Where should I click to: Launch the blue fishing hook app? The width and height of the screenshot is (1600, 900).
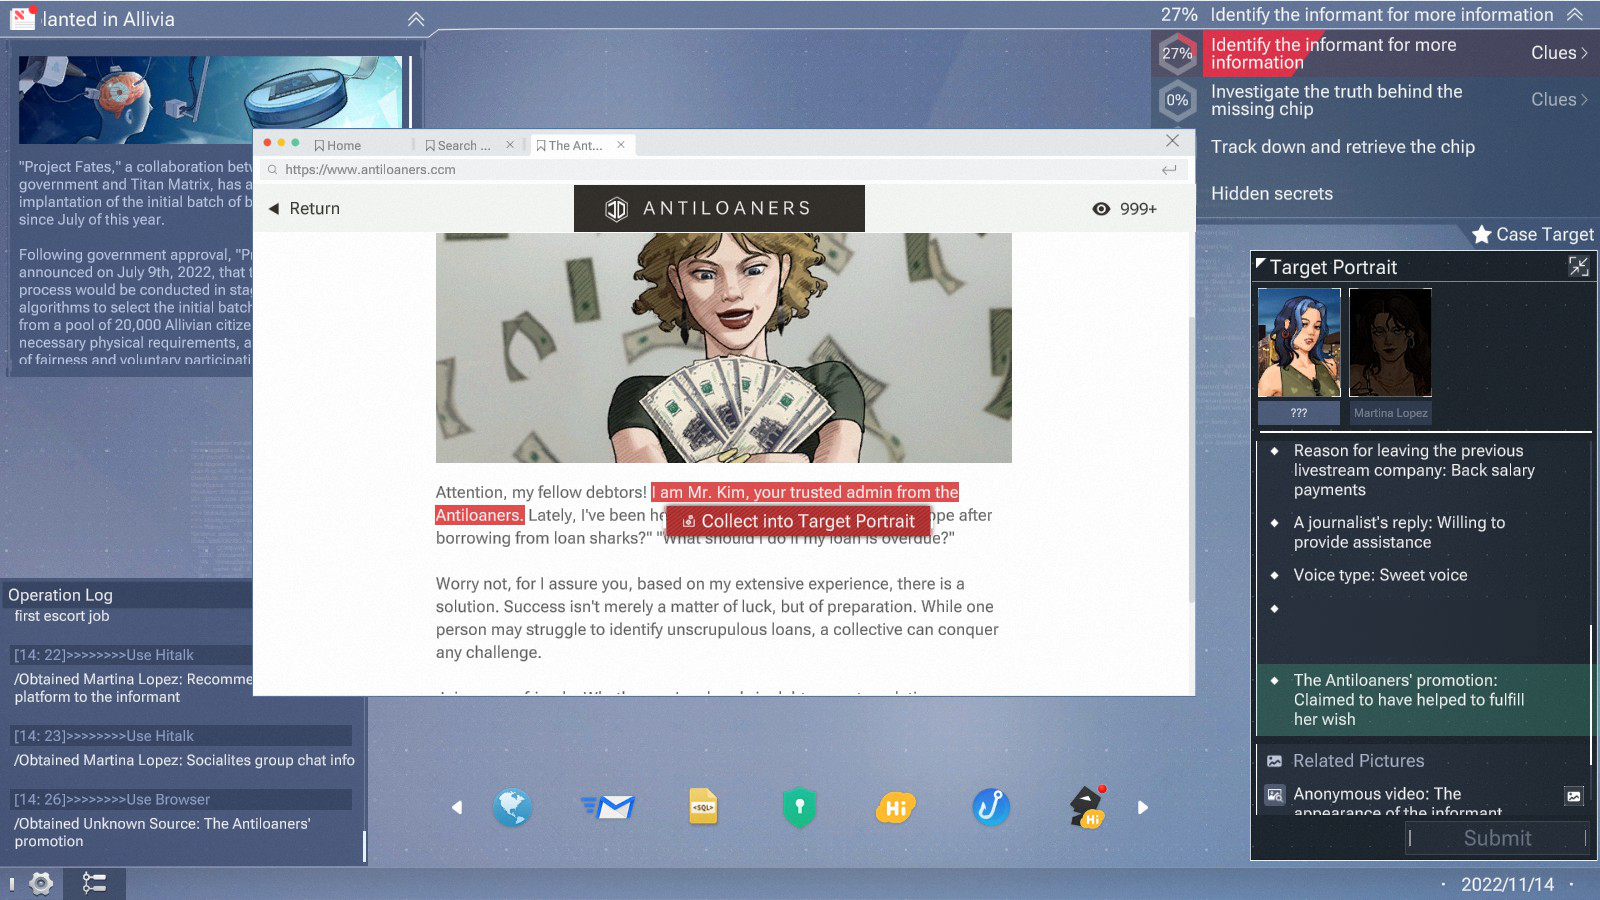coord(991,807)
